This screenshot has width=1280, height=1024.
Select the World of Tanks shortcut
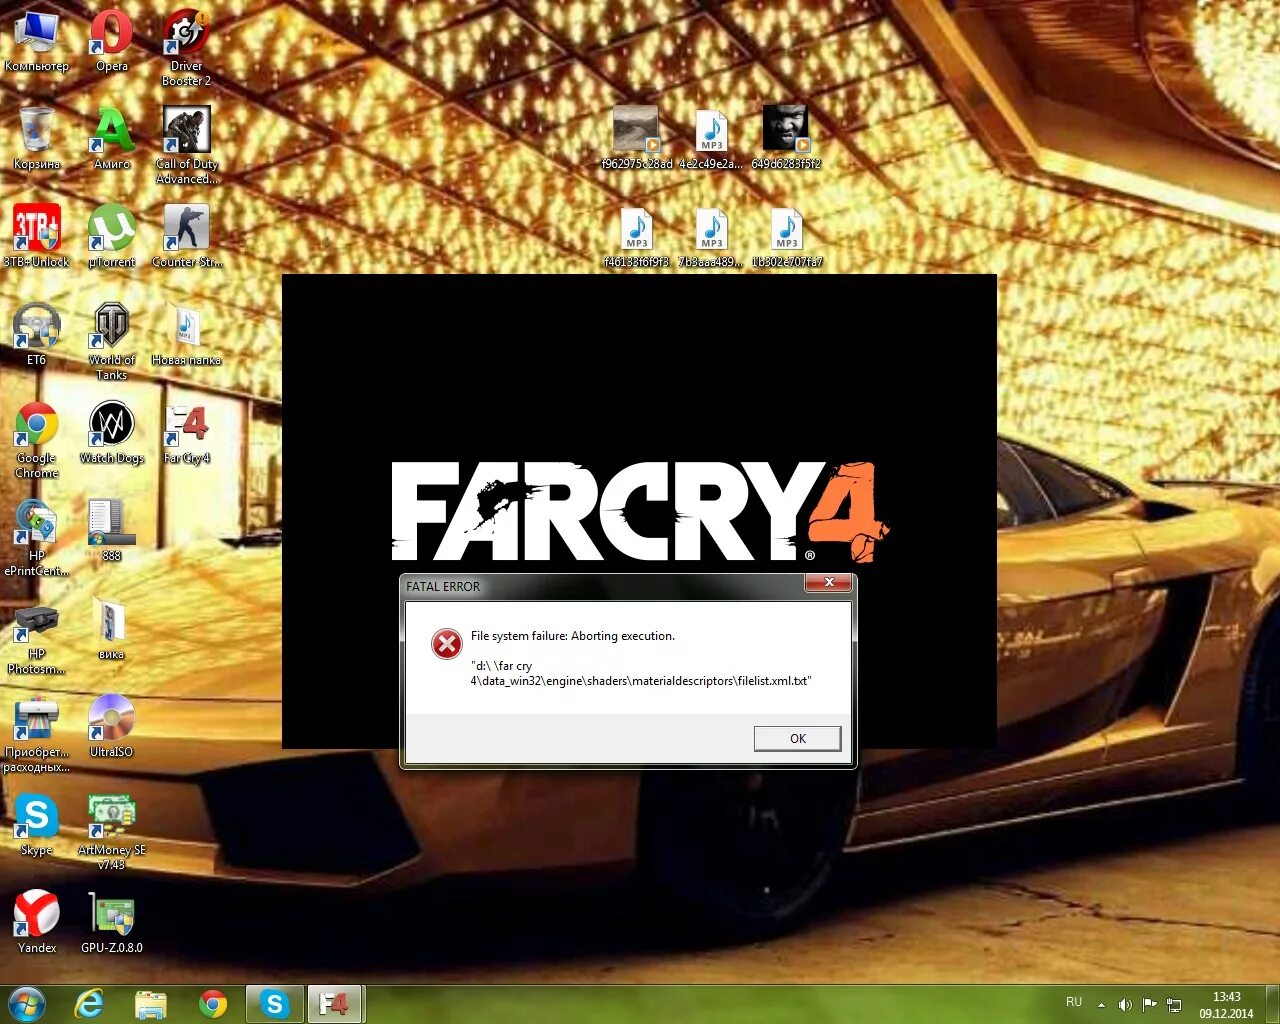112,341
